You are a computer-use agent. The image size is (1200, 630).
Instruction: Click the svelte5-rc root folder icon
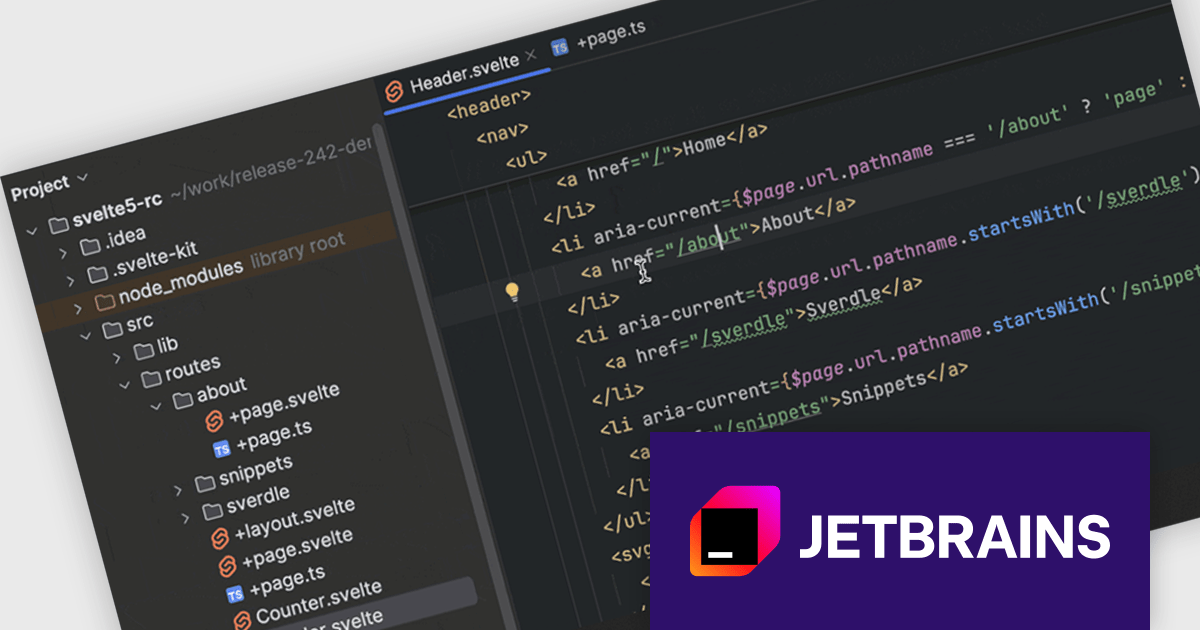59,225
